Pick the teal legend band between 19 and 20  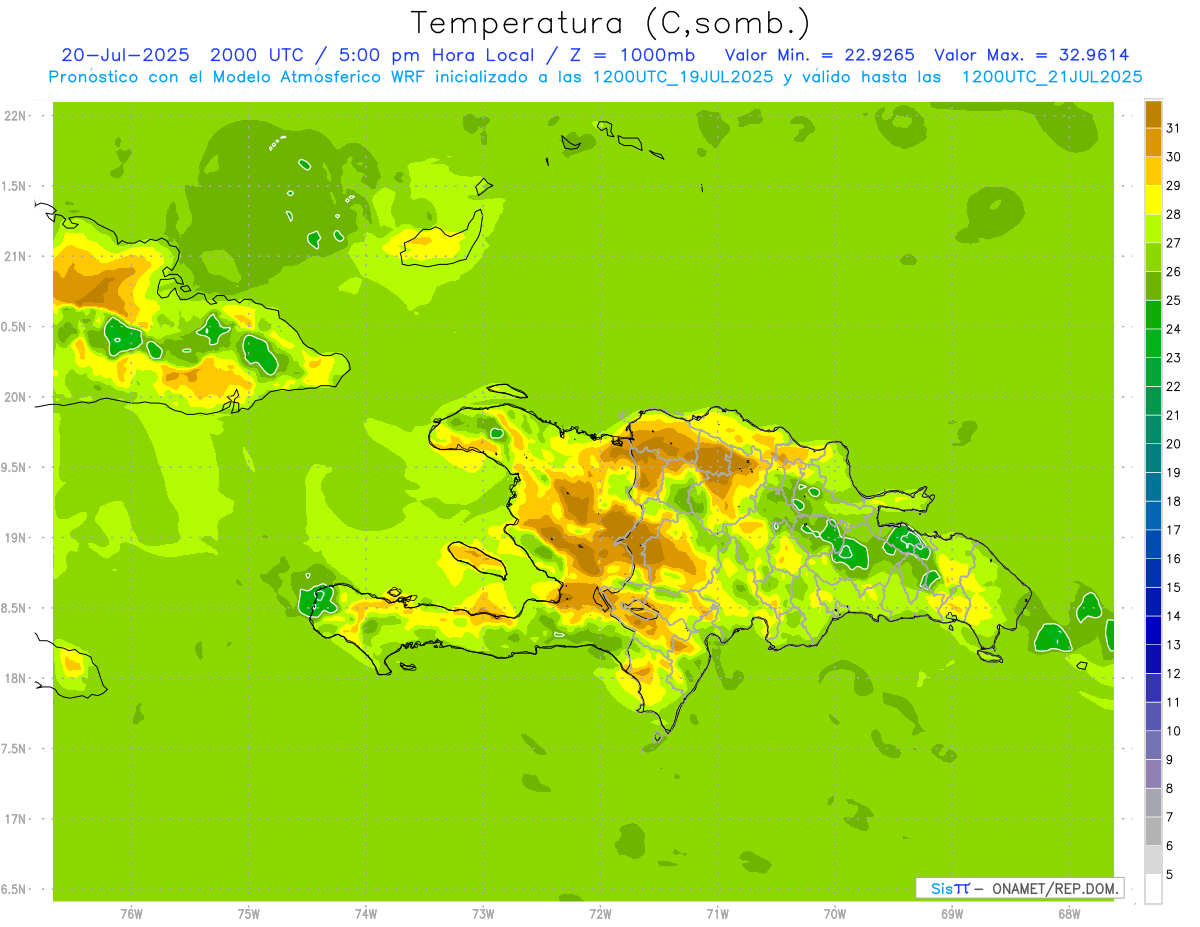[x=1153, y=458]
